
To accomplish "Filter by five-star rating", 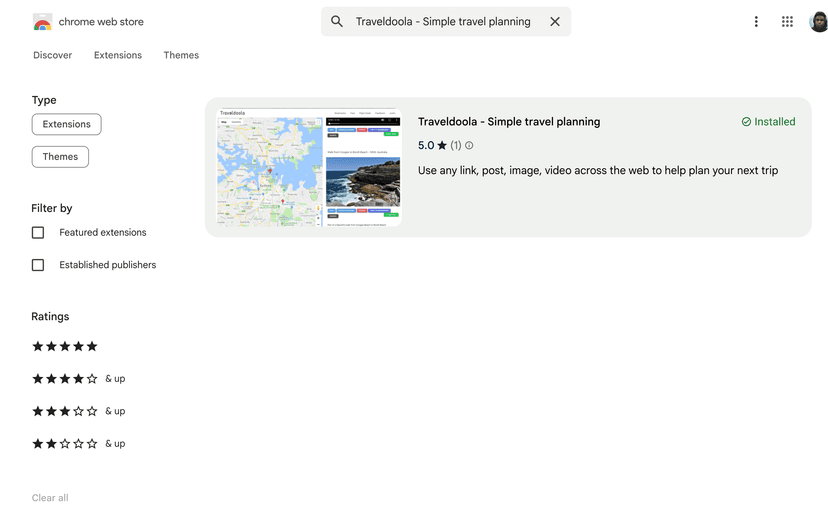I will tap(65, 347).
